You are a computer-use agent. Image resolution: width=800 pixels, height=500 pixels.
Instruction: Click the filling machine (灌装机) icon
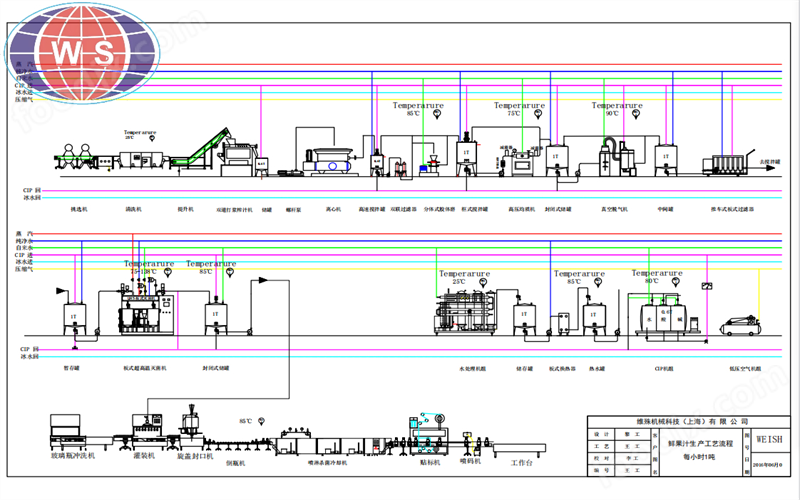[148, 430]
